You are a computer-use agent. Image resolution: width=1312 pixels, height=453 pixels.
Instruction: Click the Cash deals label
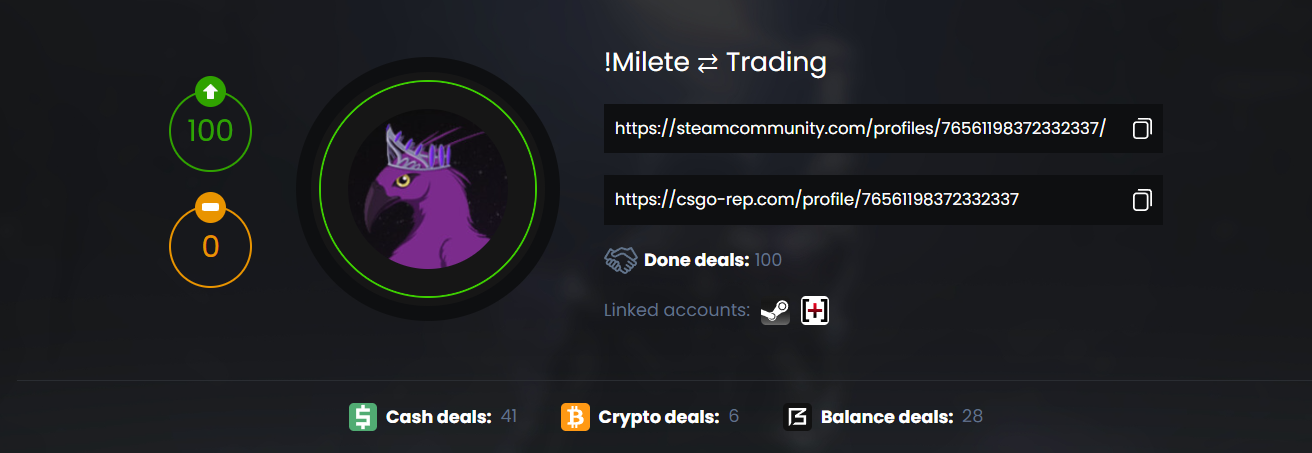pos(438,417)
